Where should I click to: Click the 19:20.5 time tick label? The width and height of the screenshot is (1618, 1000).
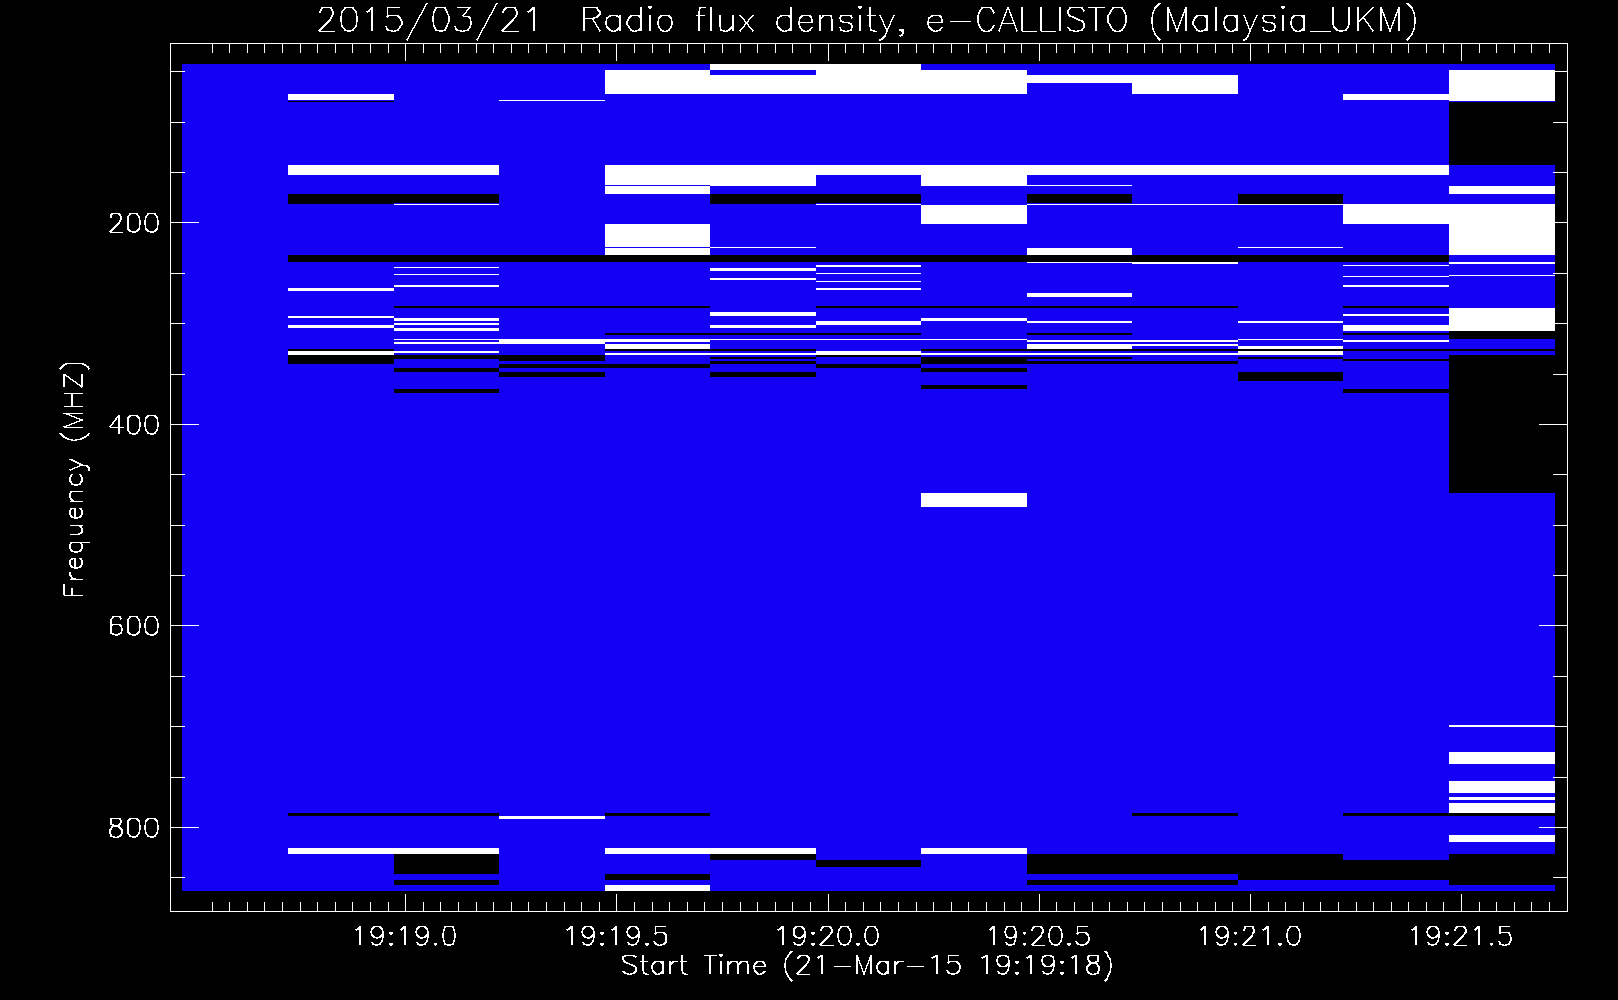(1039, 937)
